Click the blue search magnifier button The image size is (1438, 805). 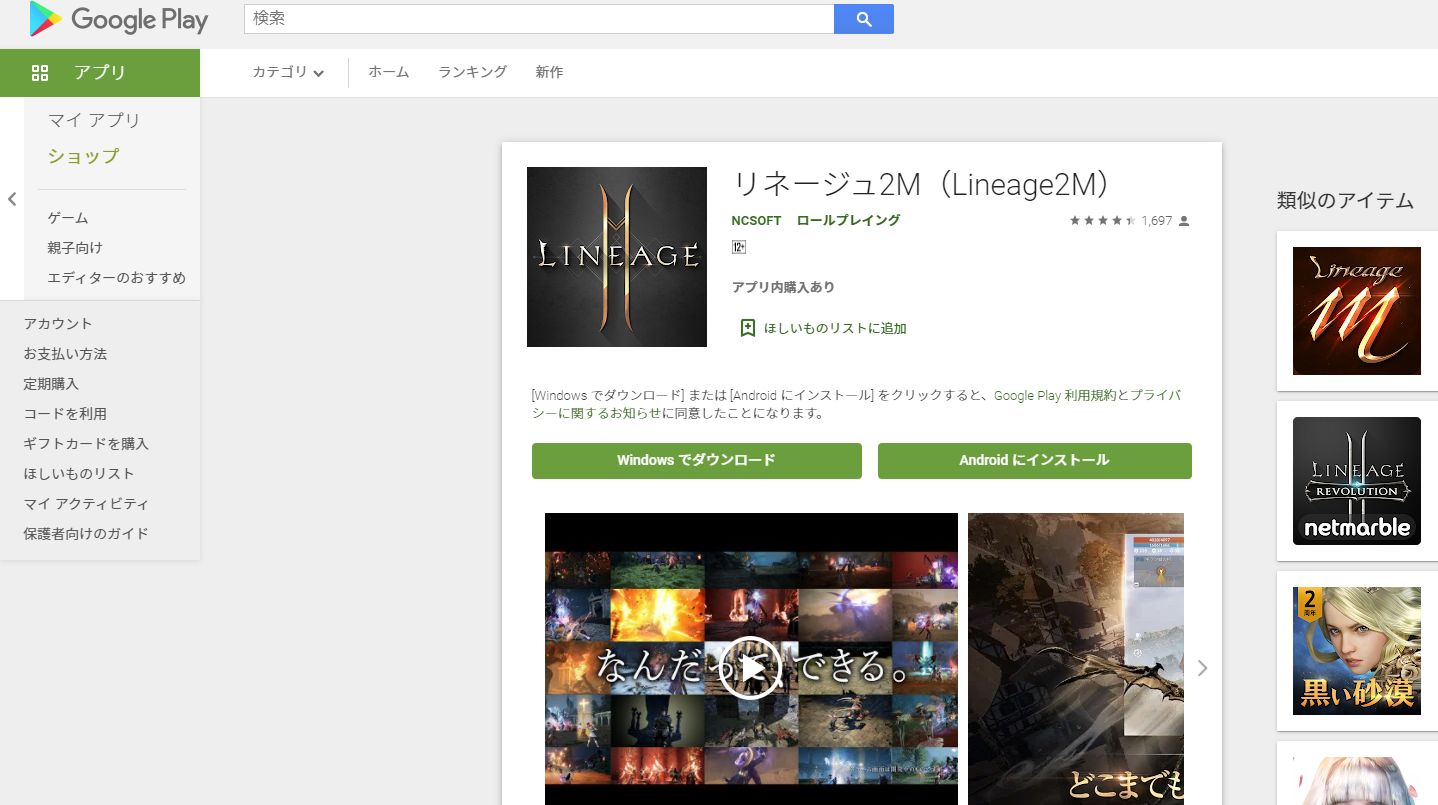pos(864,19)
